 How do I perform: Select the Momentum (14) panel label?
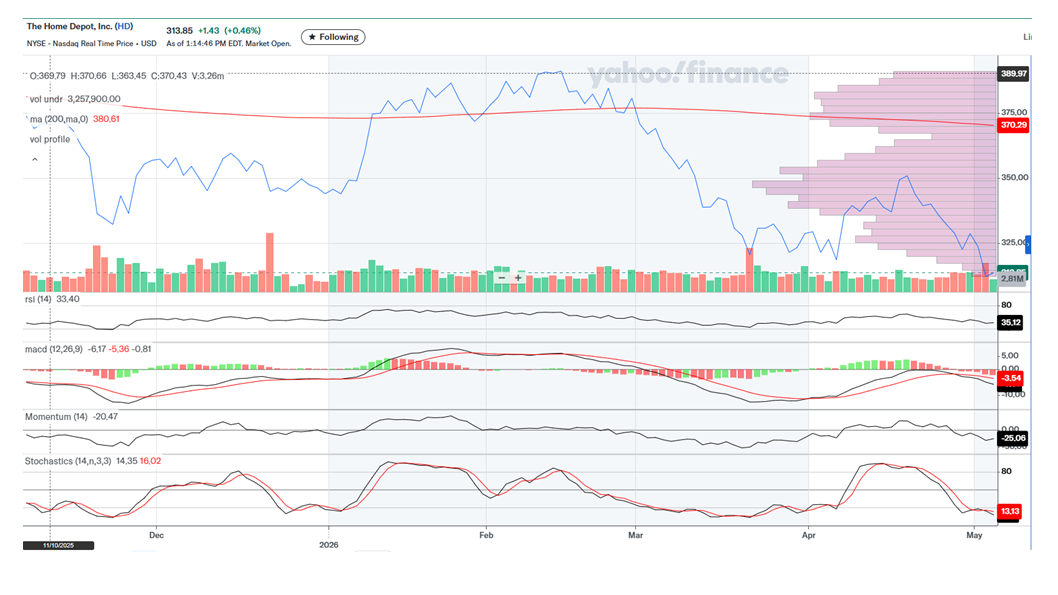(56, 417)
